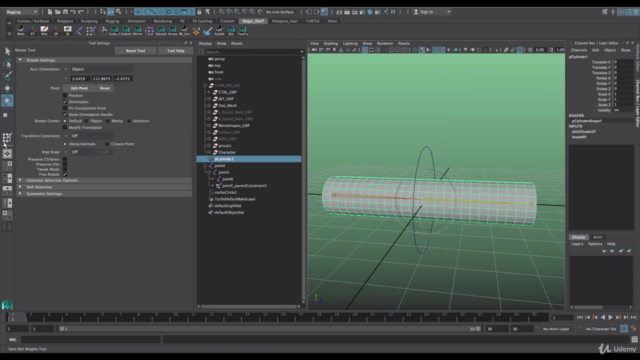The height and width of the screenshot is (360, 640).
Task: Click the script editor icon at bottom right
Action: tap(634, 339)
